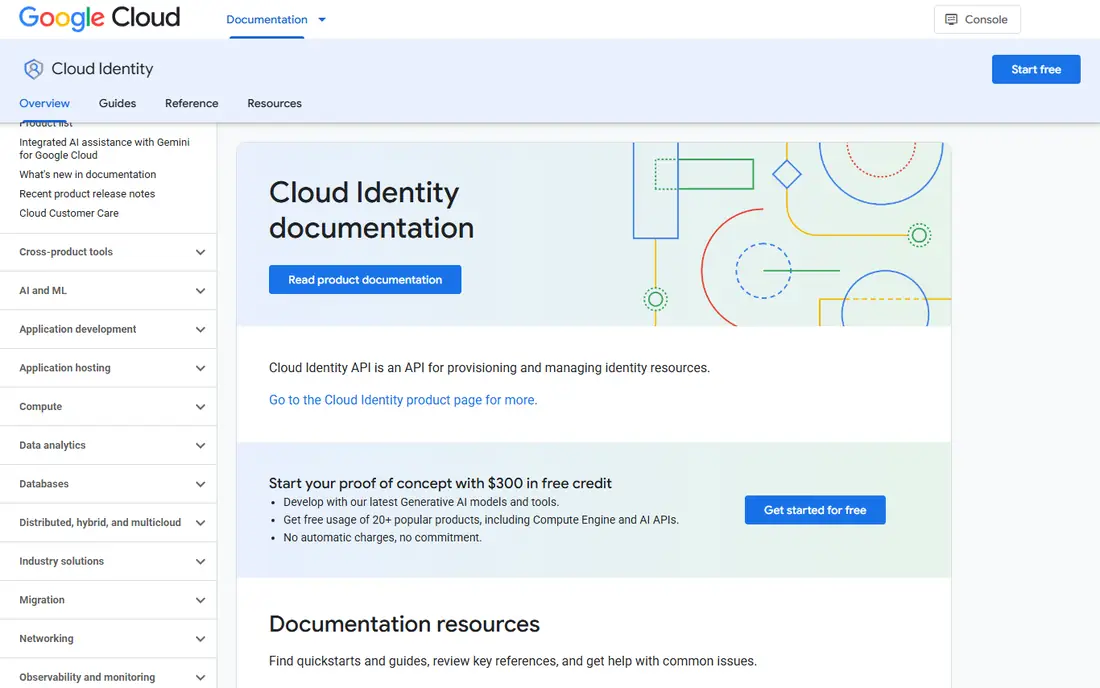This screenshot has height=688, width=1100.
Task: Open What's new in documentation
Action: click(x=88, y=175)
